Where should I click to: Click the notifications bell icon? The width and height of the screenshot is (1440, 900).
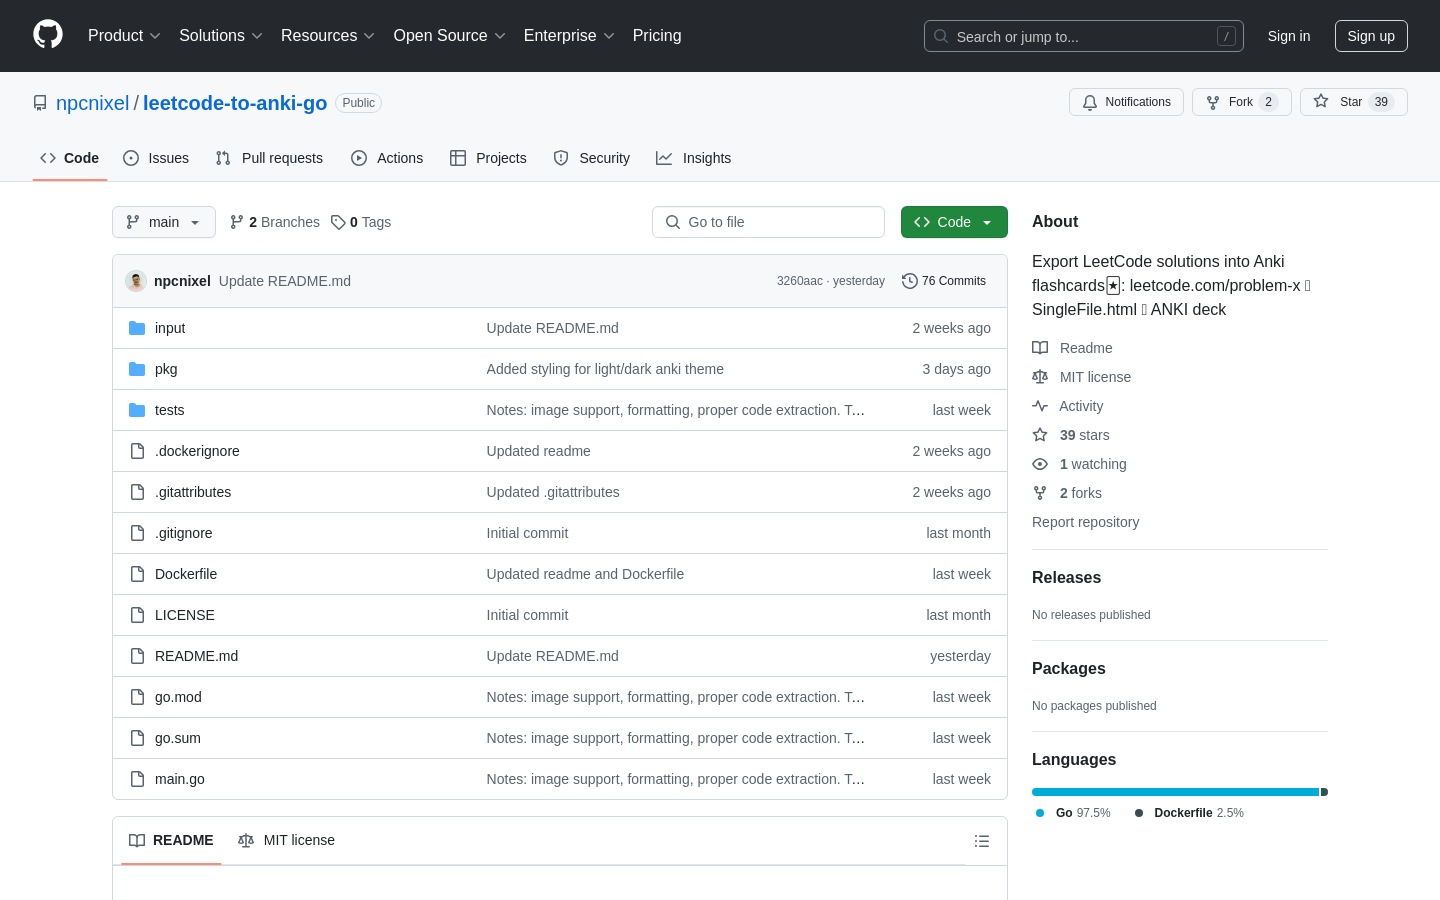point(1090,102)
